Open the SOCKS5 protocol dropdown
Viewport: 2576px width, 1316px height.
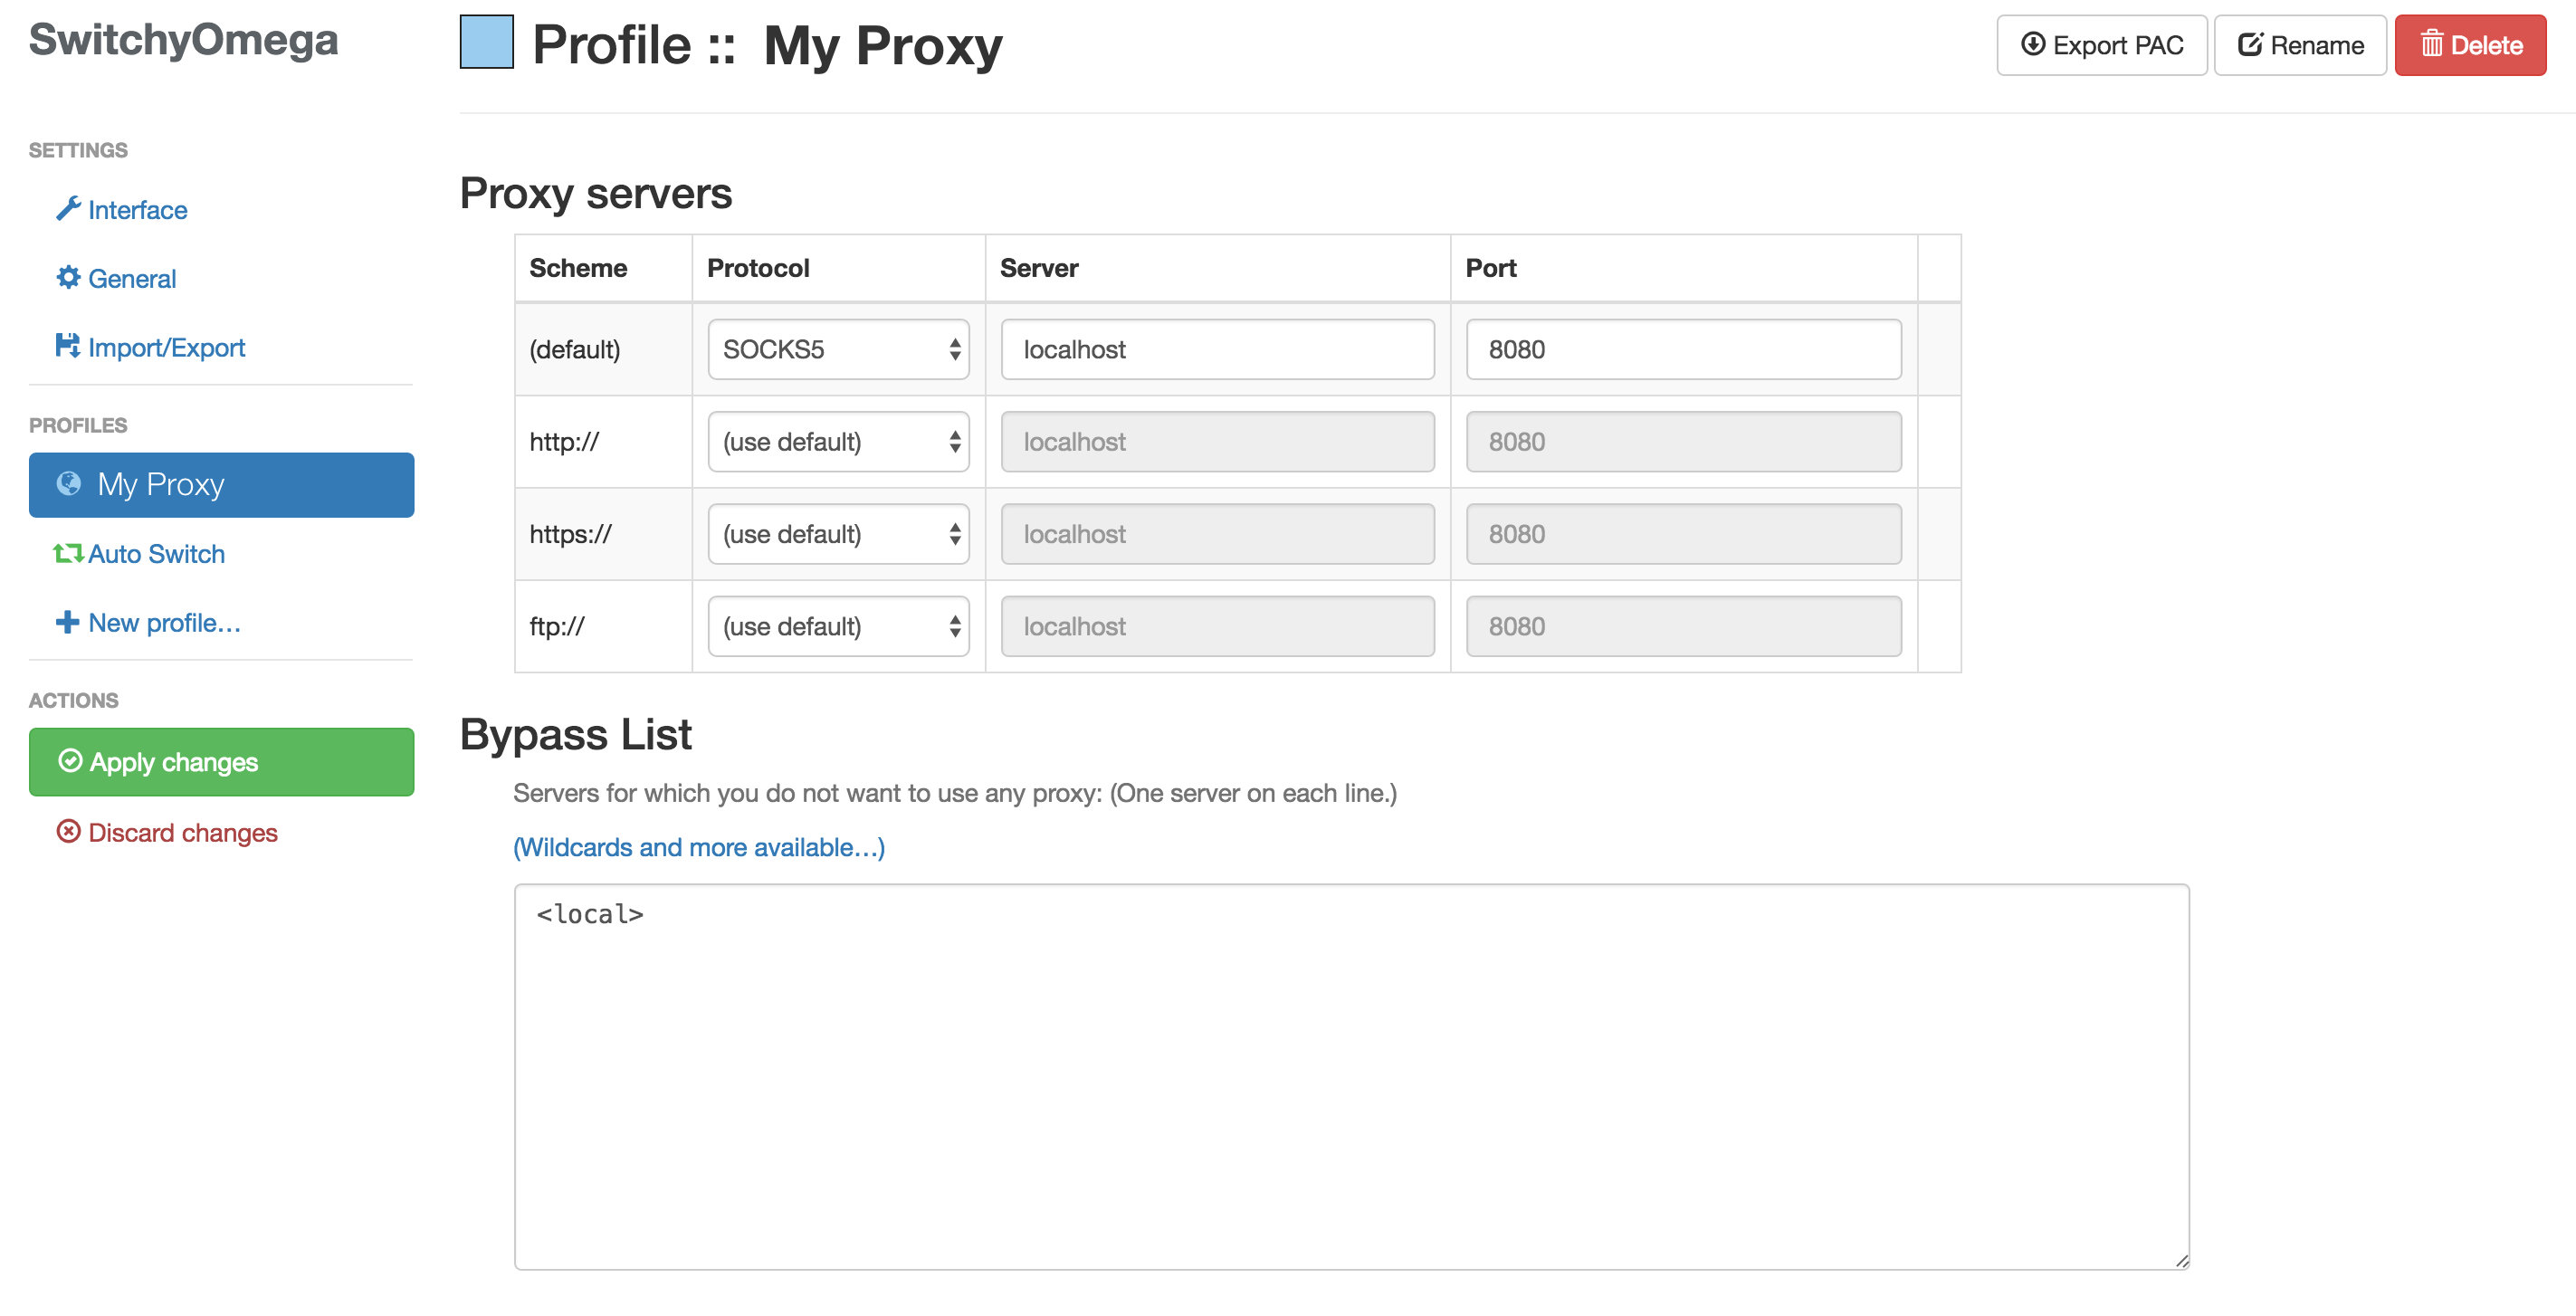coord(838,349)
